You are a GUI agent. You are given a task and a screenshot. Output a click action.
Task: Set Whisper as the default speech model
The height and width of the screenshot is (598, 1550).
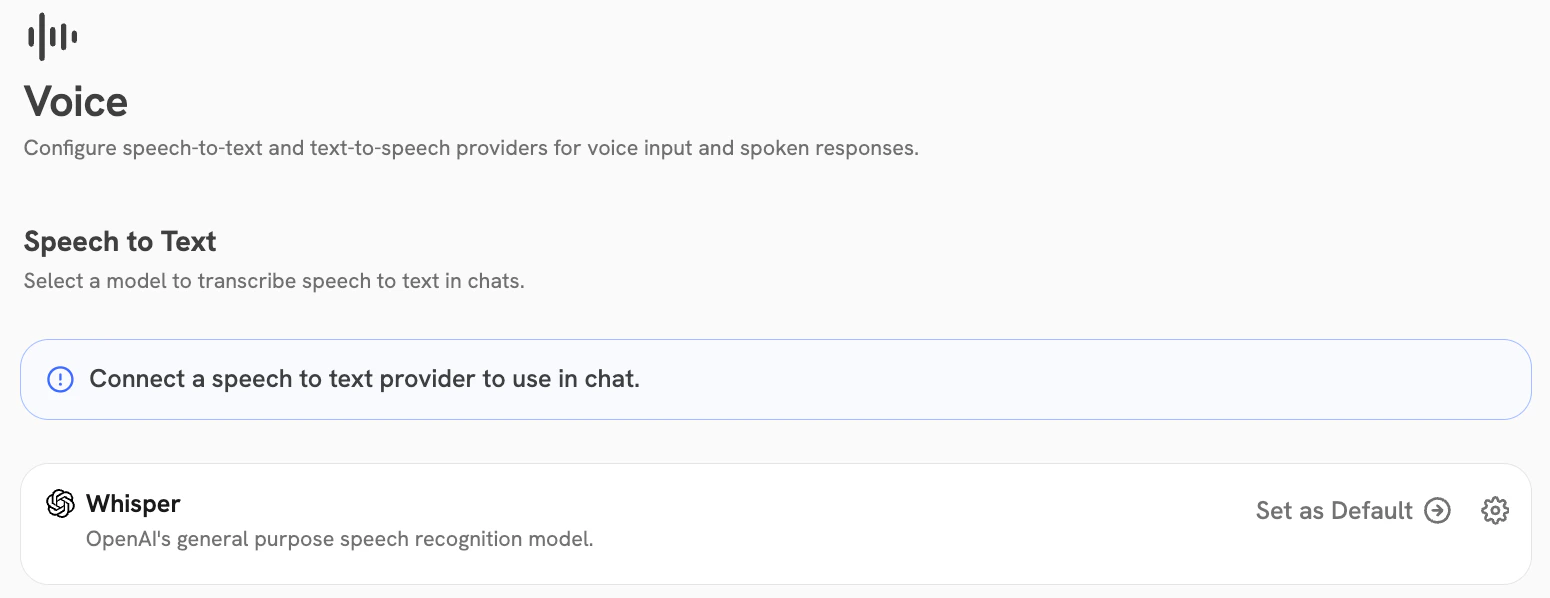coord(1333,510)
